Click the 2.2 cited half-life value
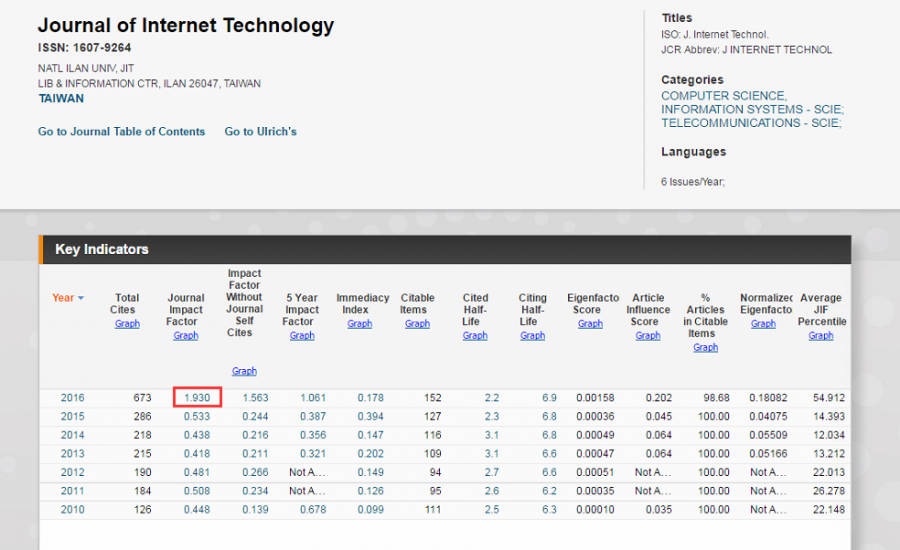The image size is (900, 550). (491, 397)
